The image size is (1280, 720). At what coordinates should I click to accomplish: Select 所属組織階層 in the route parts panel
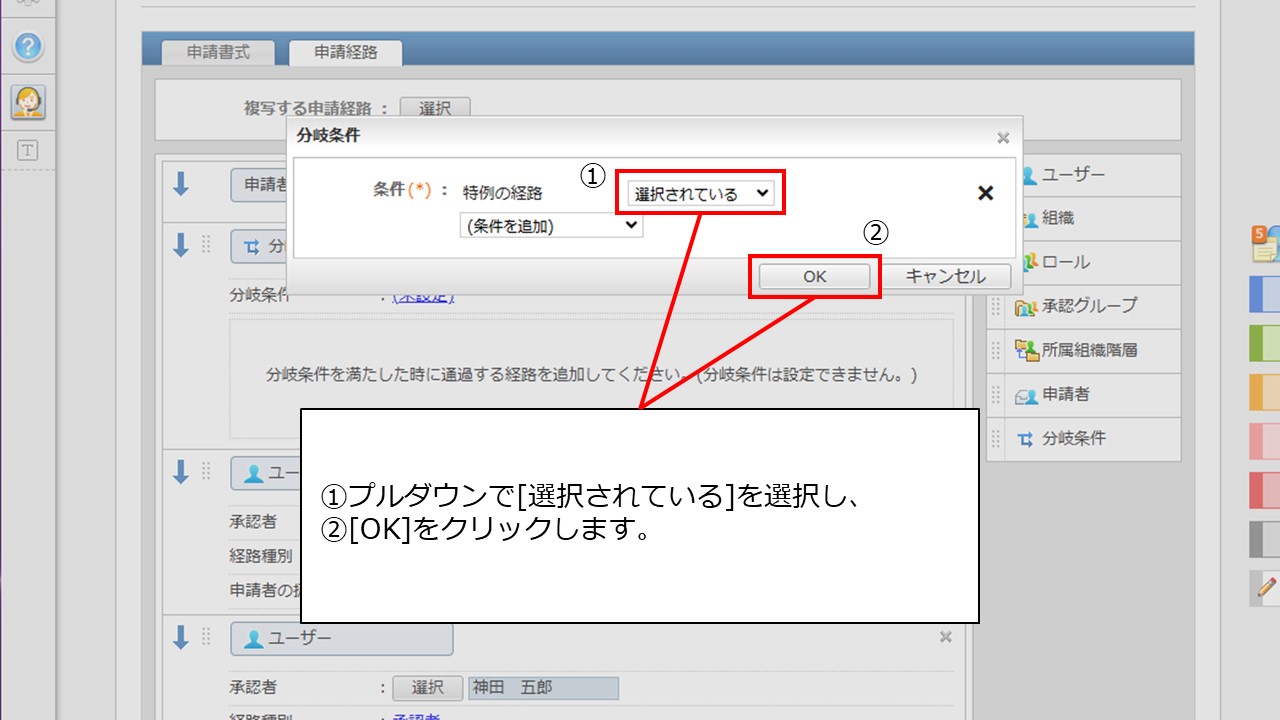coord(1088,350)
